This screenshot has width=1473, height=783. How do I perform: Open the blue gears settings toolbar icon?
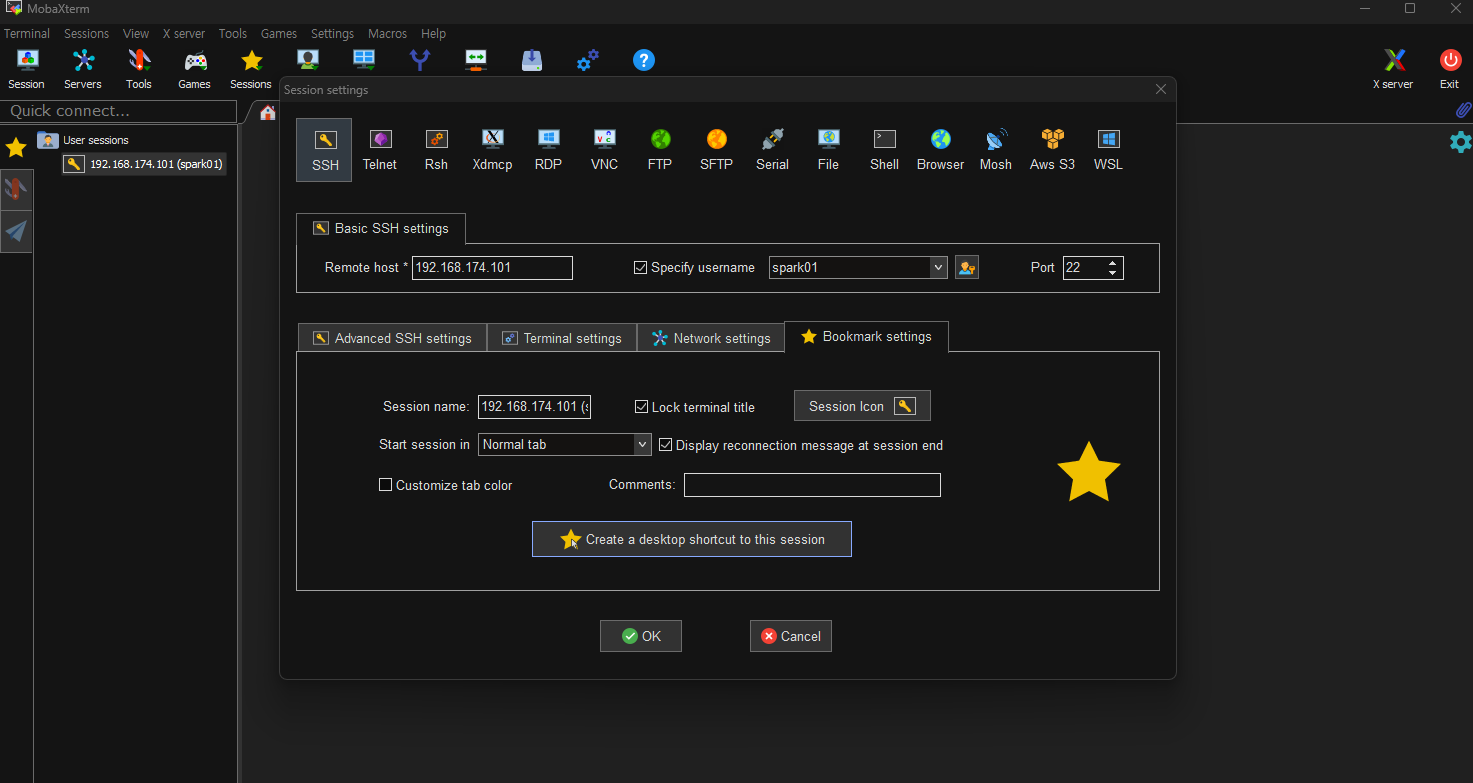[x=588, y=60]
